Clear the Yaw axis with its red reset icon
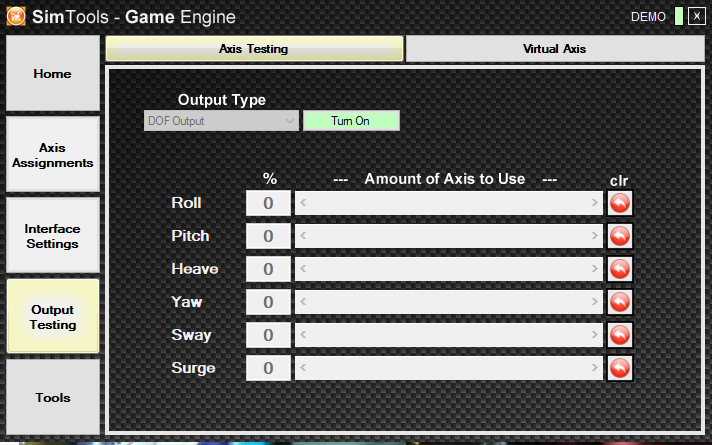 (x=620, y=302)
